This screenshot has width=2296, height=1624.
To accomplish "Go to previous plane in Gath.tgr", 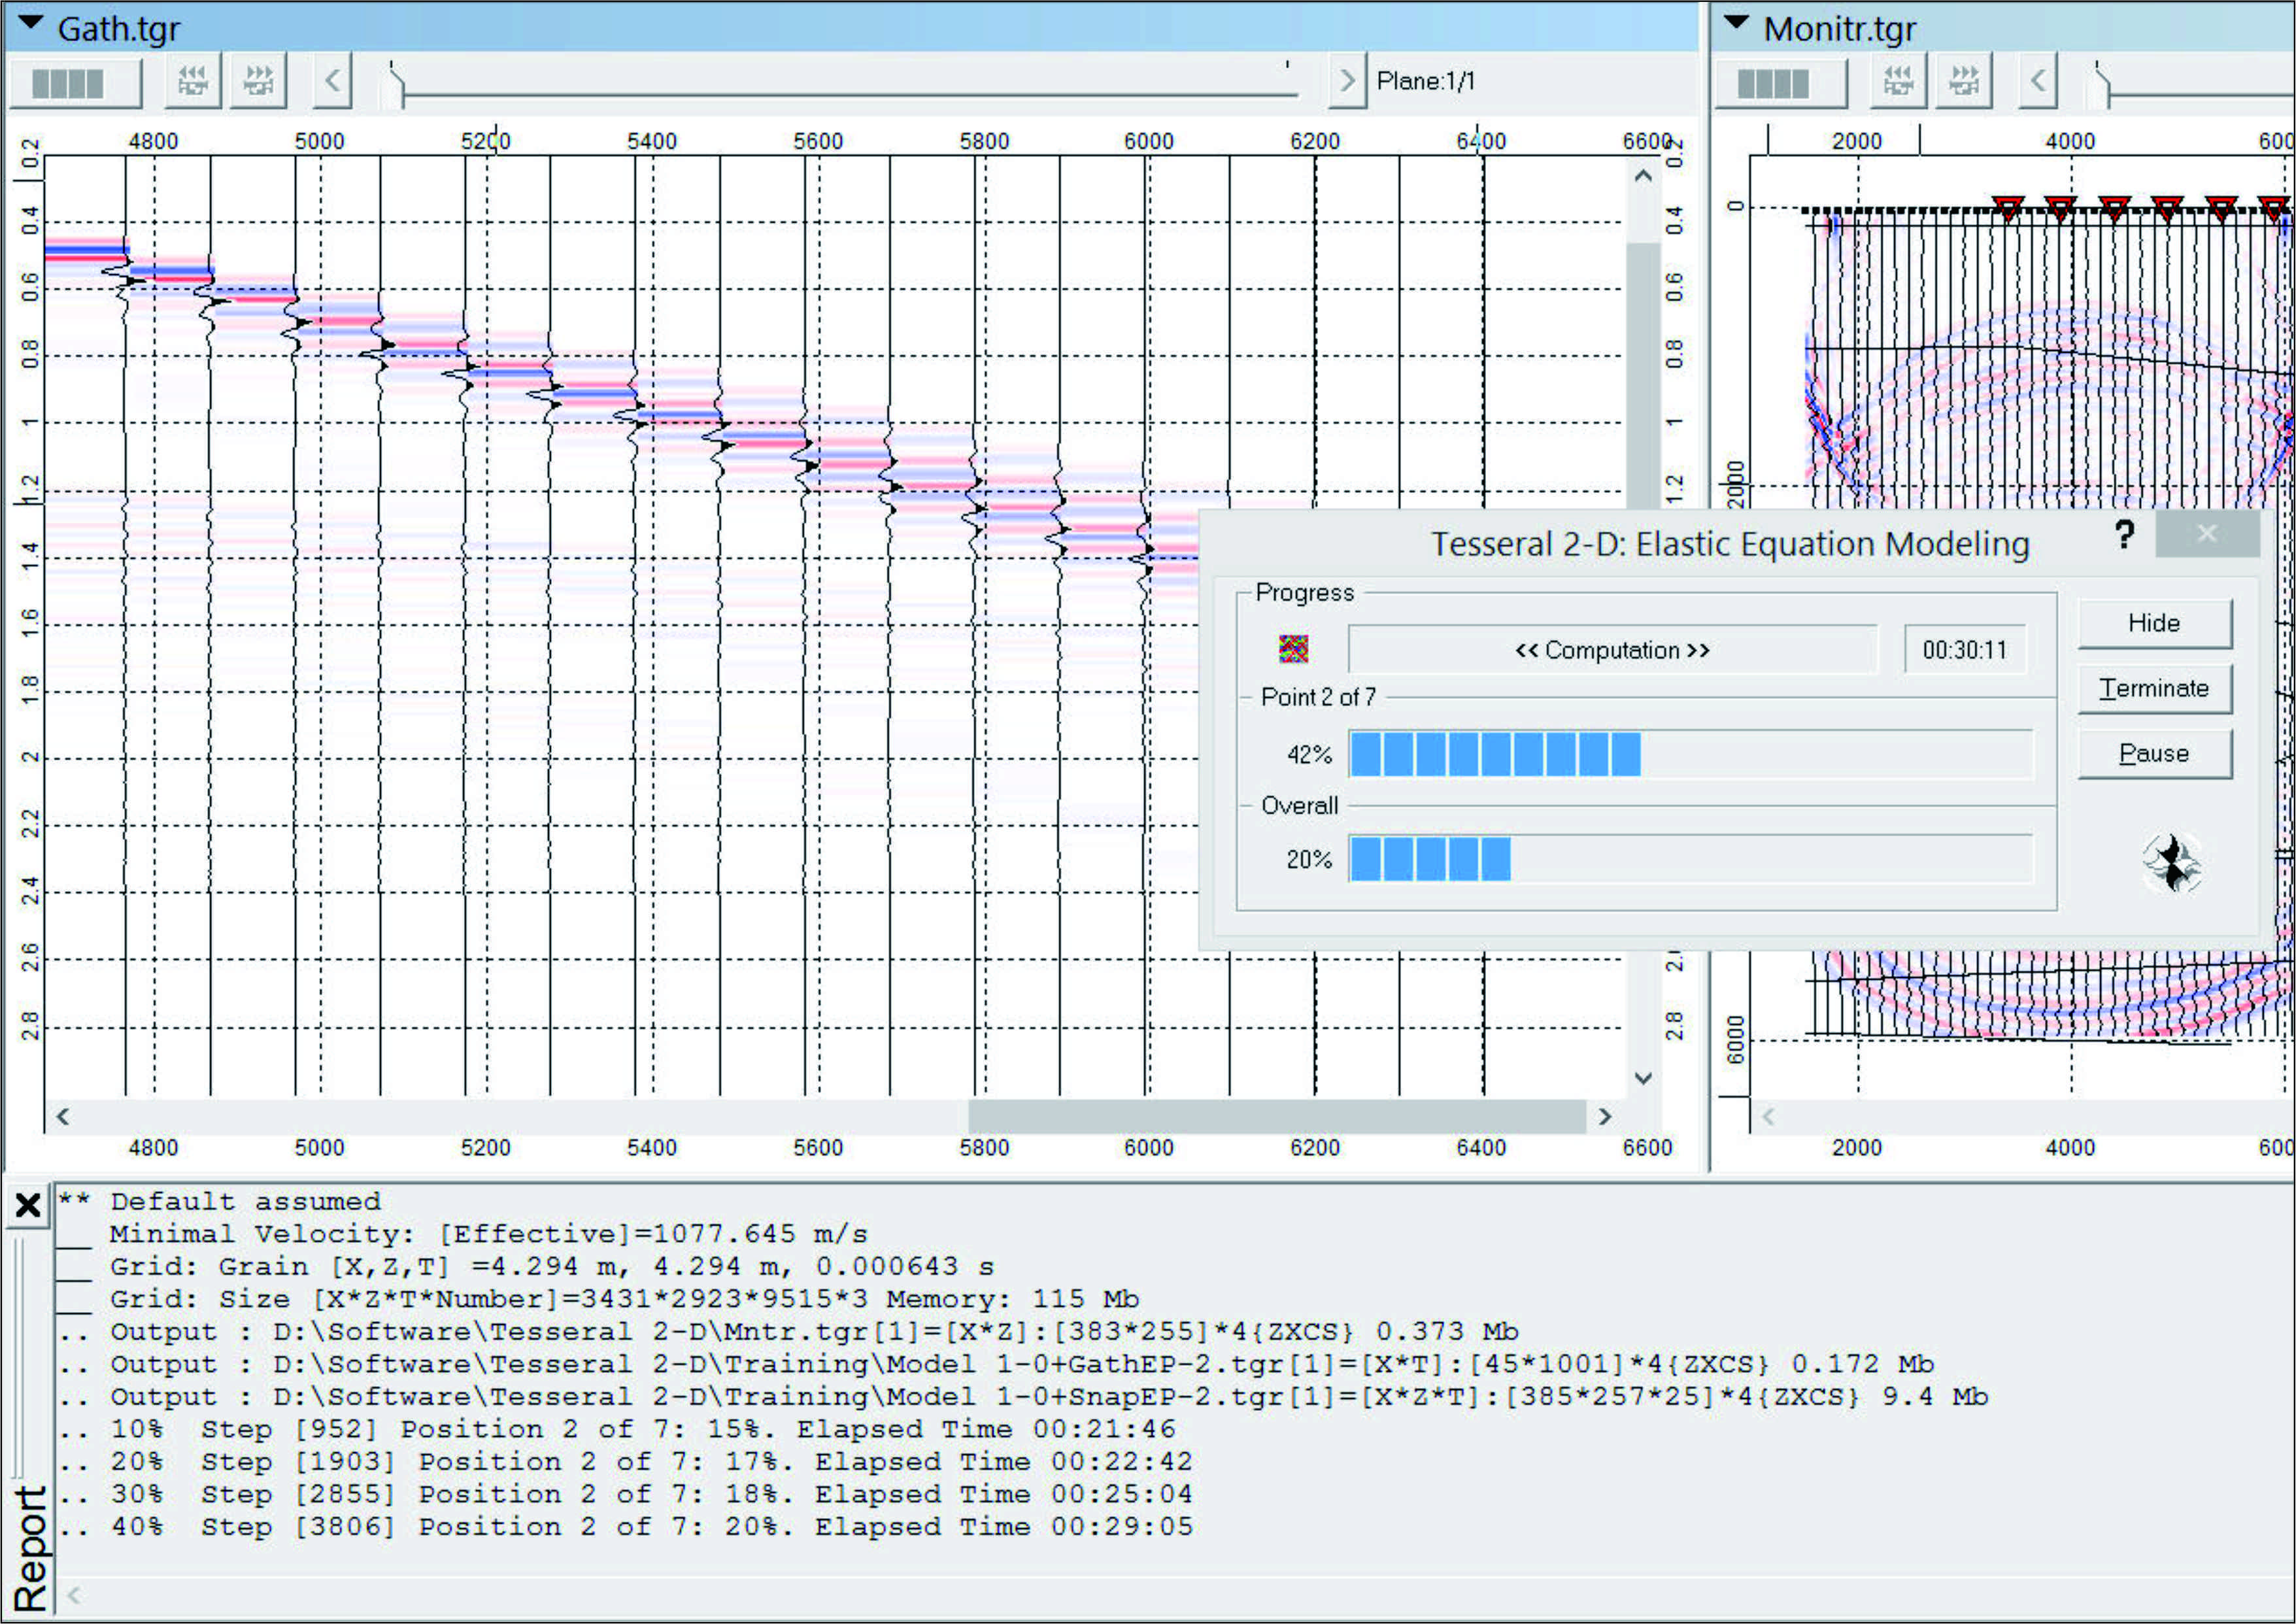I will click(x=334, y=81).
